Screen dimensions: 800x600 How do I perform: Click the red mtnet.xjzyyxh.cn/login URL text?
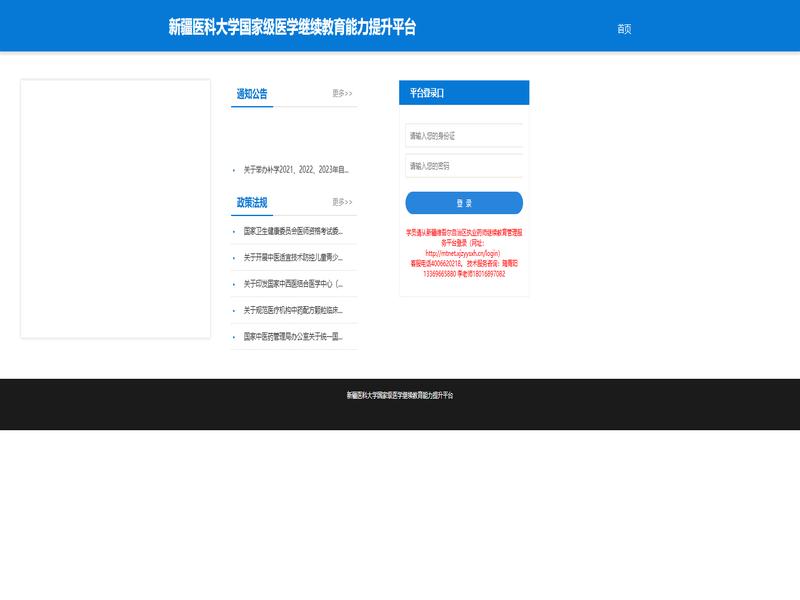463,254
